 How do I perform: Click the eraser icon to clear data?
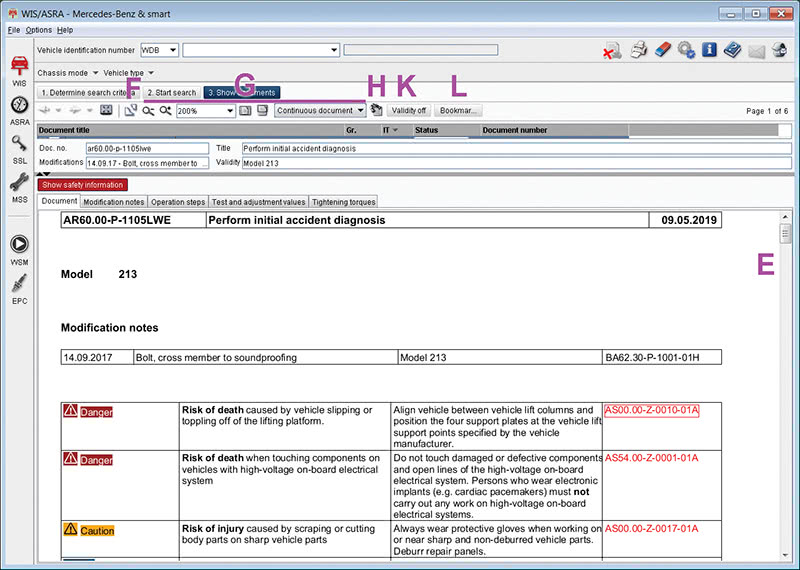(x=662, y=49)
